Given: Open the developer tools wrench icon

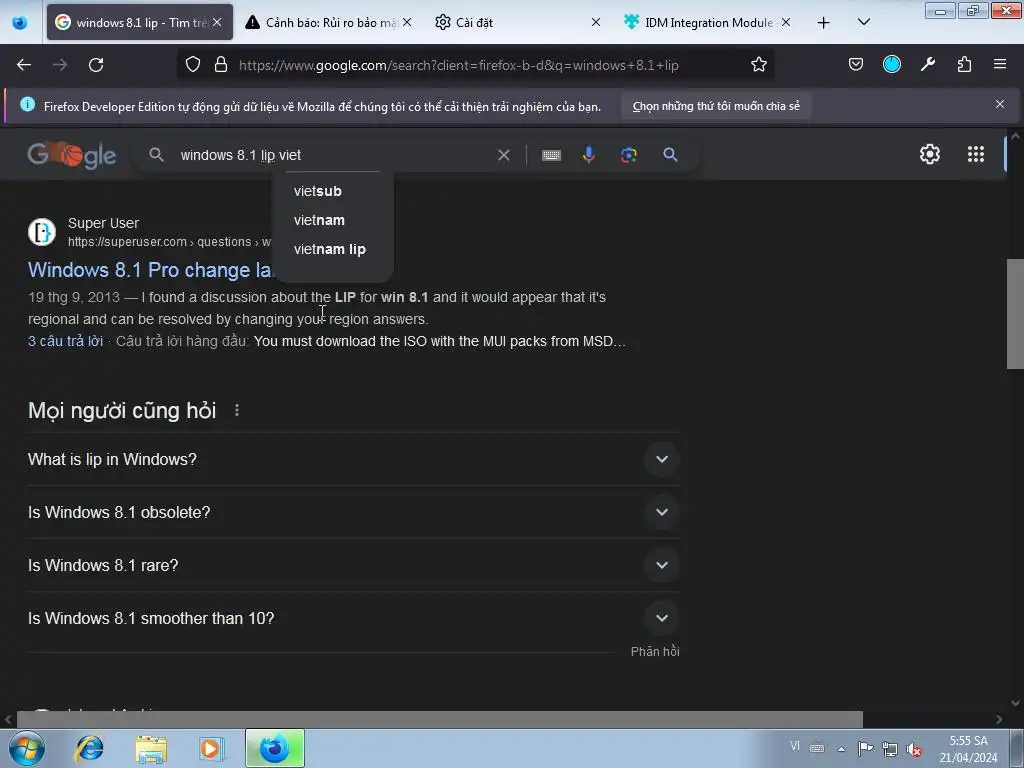Looking at the screenshot, I should click(x=928, y=65).
